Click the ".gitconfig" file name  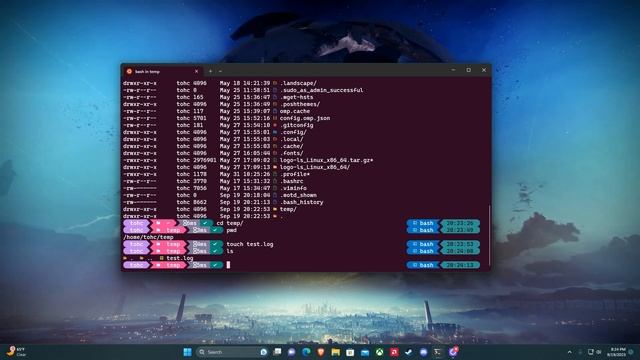[296, 125]
